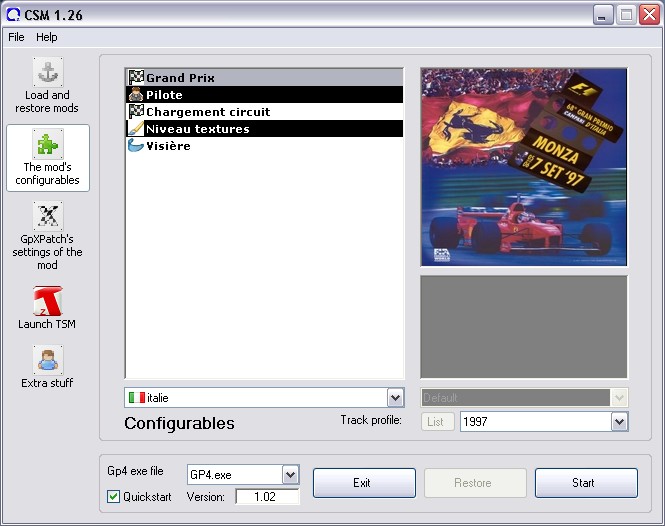665x526 pixels.
Task: Click the flag icon beside Grand Prix
Action: [x=136, y=77]
